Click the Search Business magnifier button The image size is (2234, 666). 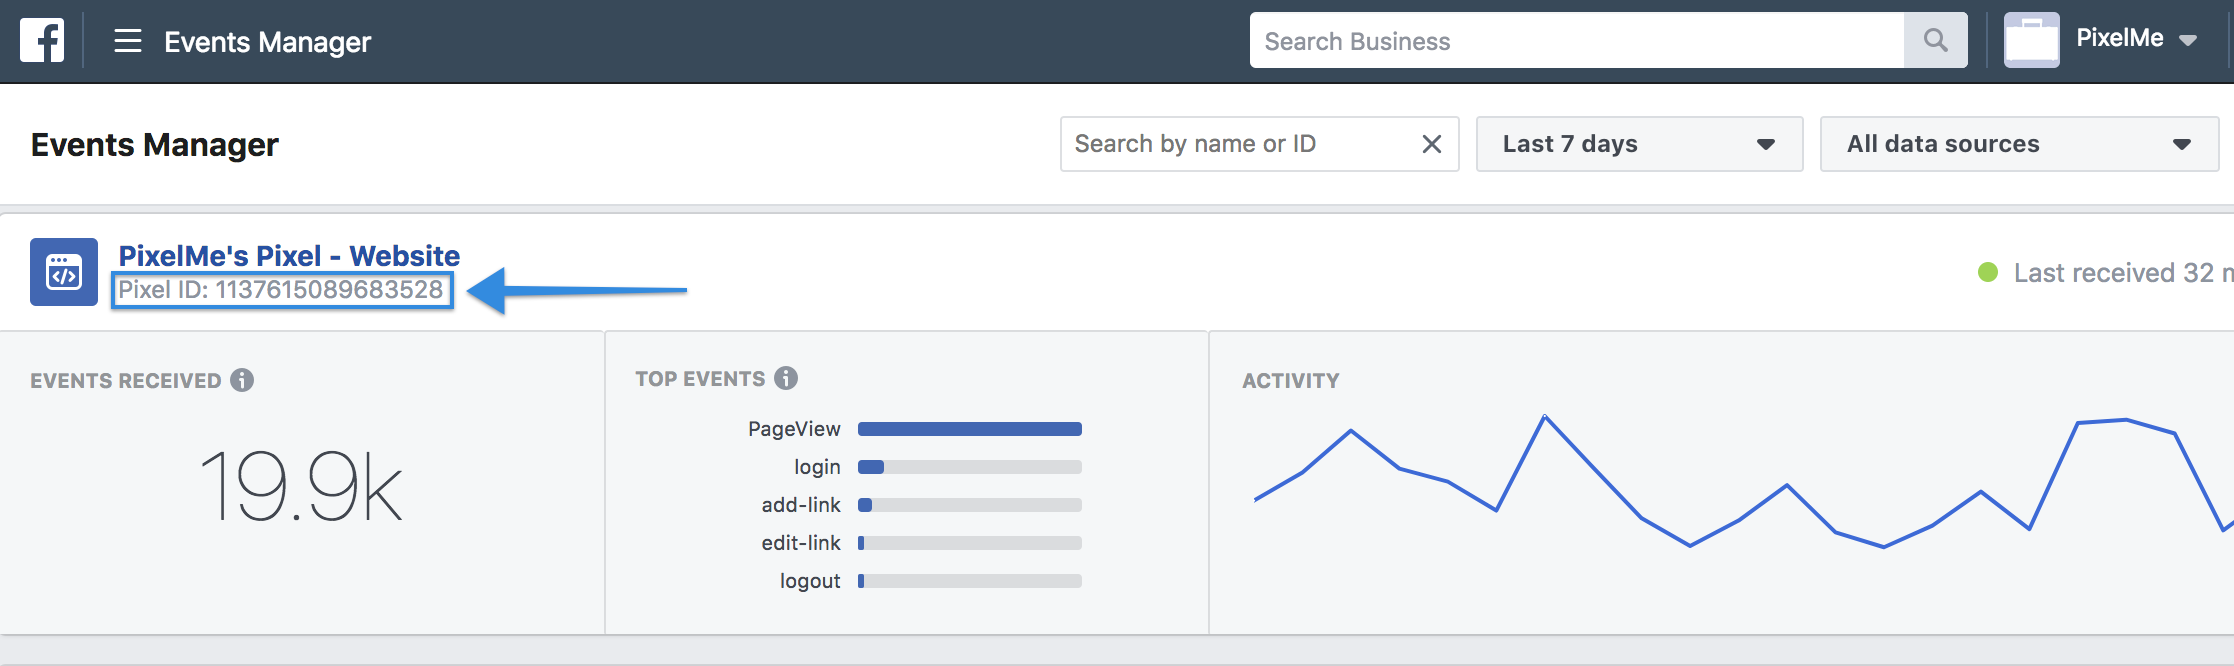click(1935, 40)
